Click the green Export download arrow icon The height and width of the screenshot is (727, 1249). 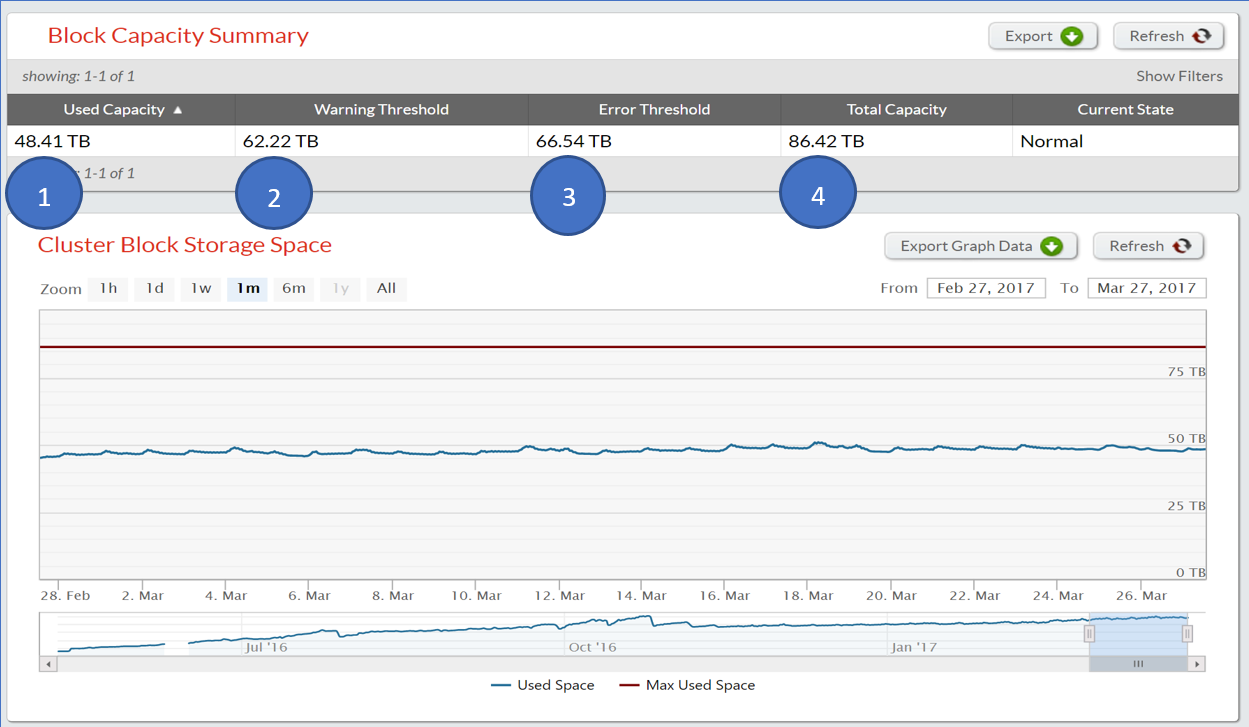tap(1071, 36)
